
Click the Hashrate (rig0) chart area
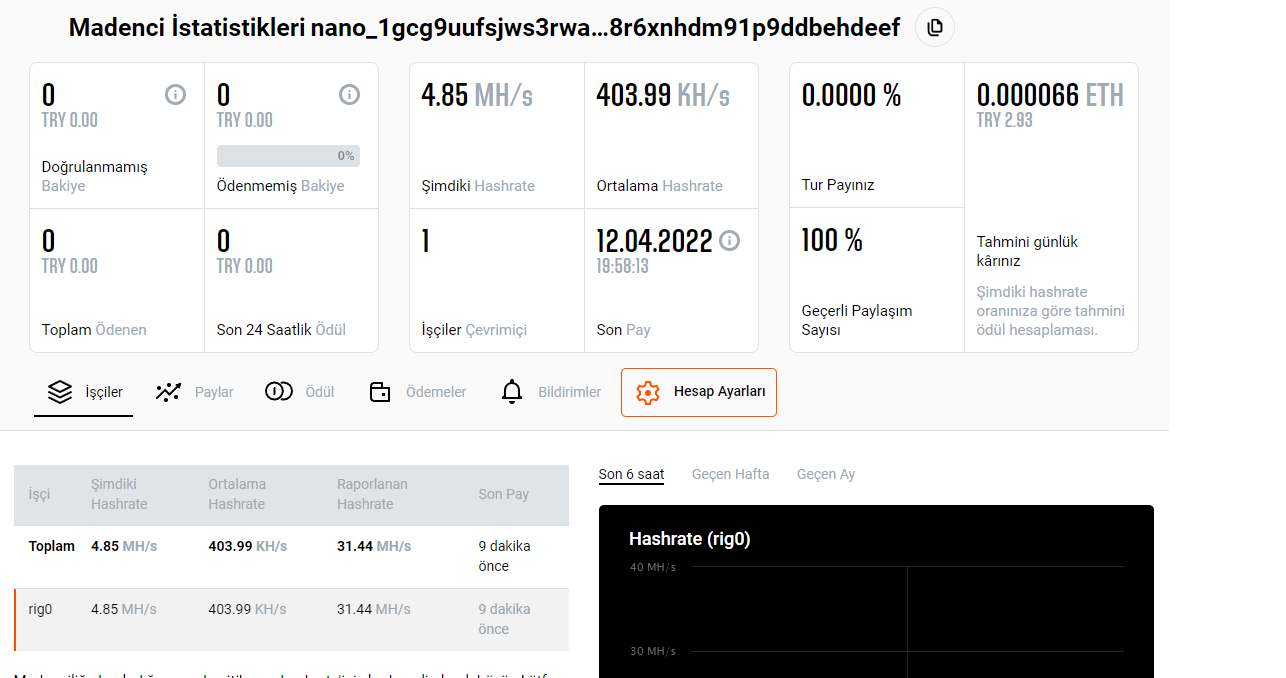click(876, 610)
